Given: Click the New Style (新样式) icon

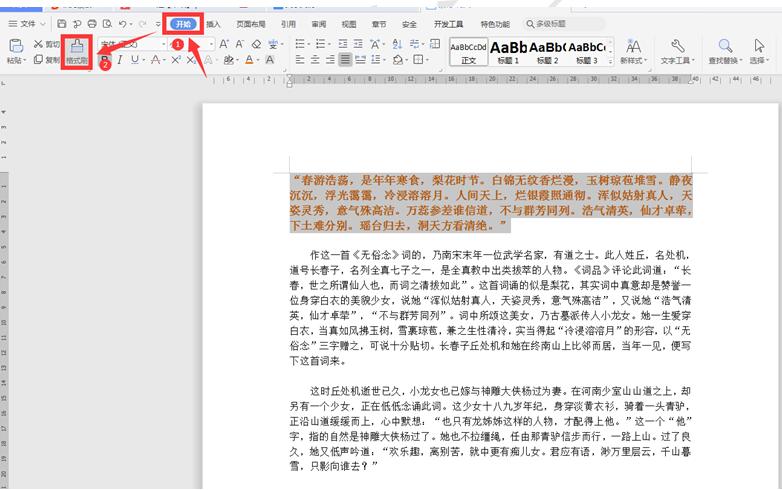Looking at the screenshot, I should 633,52.
